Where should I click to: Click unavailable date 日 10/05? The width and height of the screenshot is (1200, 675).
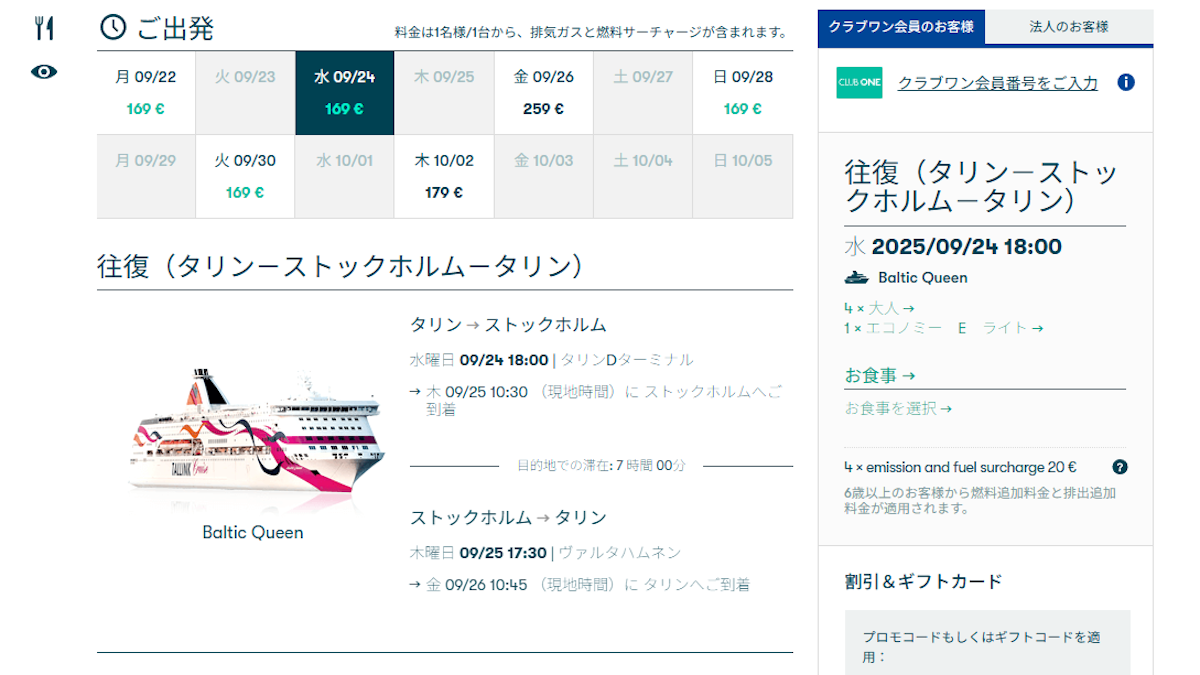click(743, 177)
